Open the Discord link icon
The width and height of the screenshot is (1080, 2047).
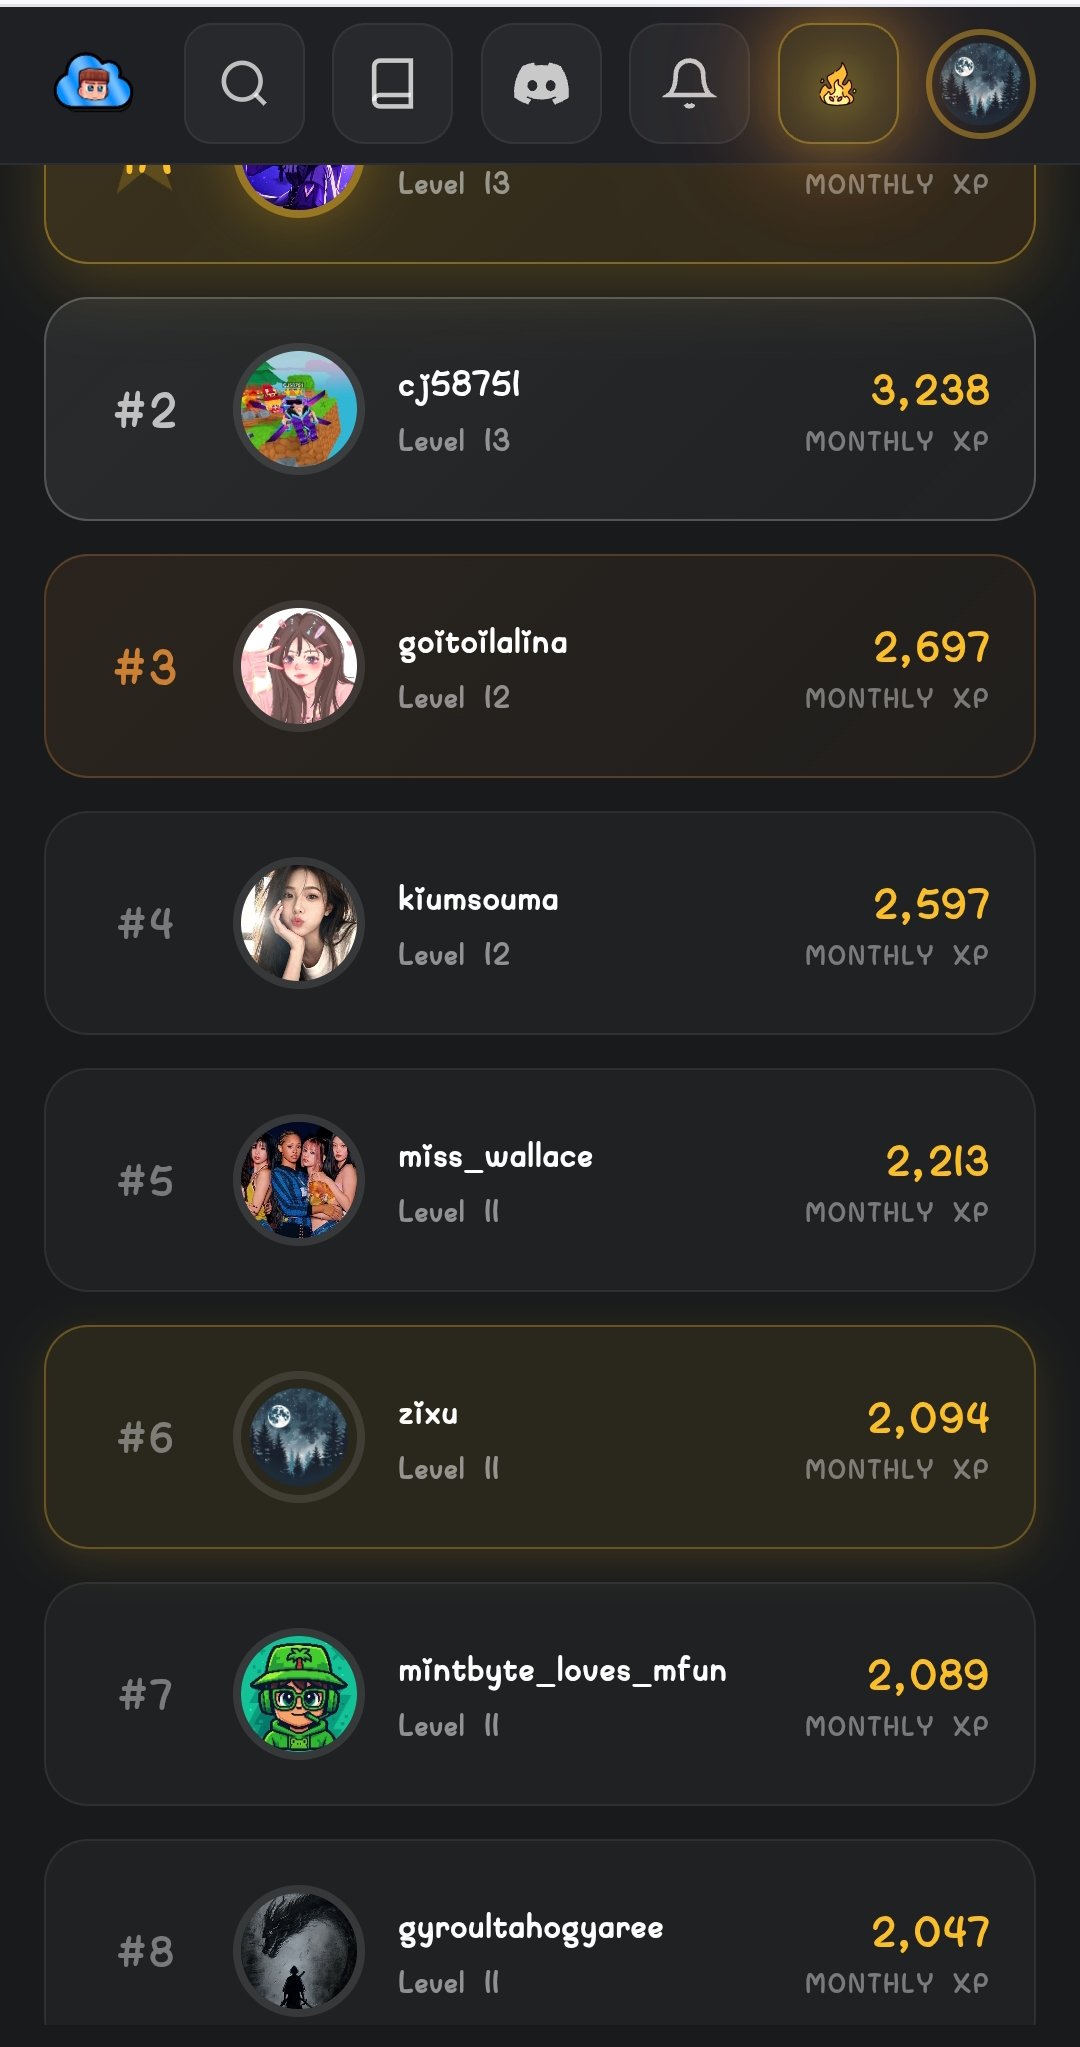coord(541,84)
